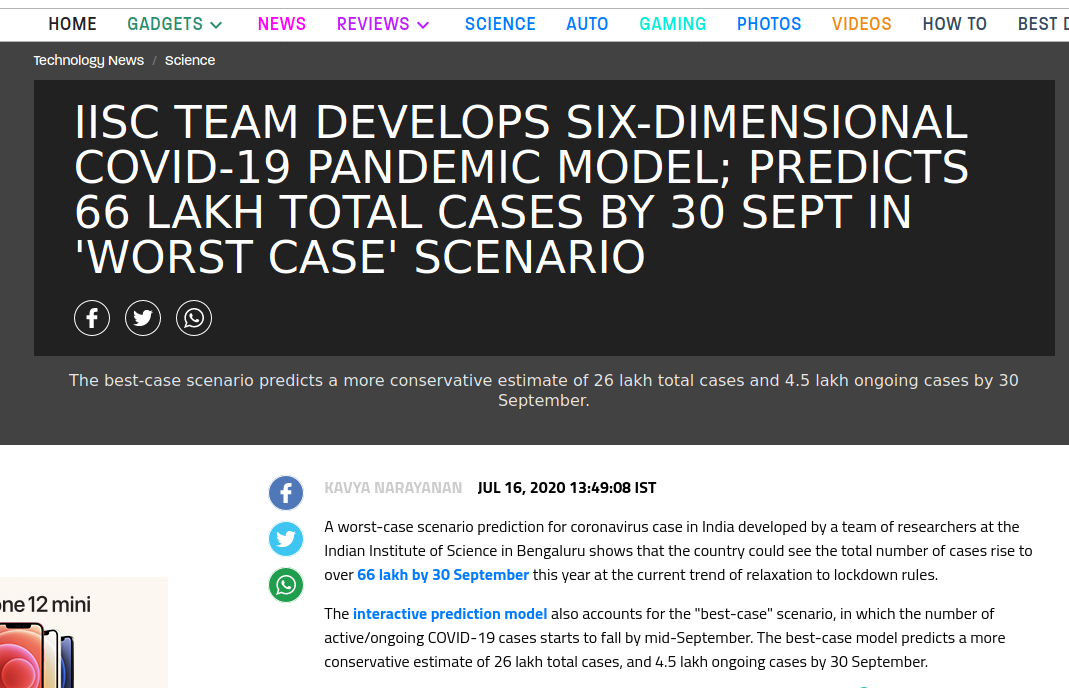The image size is (1069, 688).
Task: Share article on Facebook from headline banner
Action: (x=92, y=319)
